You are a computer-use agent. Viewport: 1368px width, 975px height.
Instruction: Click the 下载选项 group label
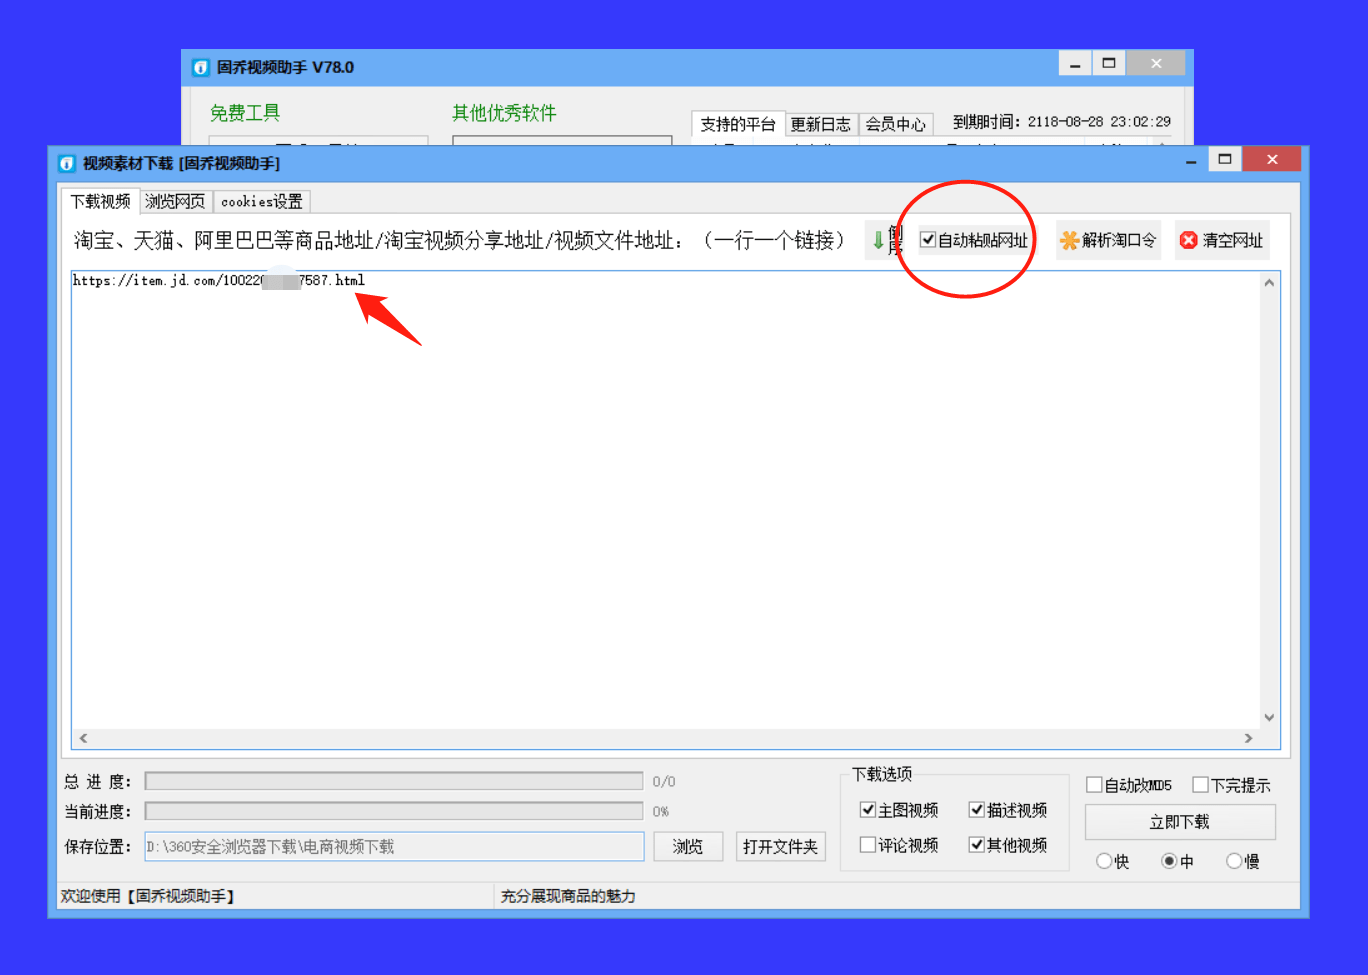coord(882,774)
